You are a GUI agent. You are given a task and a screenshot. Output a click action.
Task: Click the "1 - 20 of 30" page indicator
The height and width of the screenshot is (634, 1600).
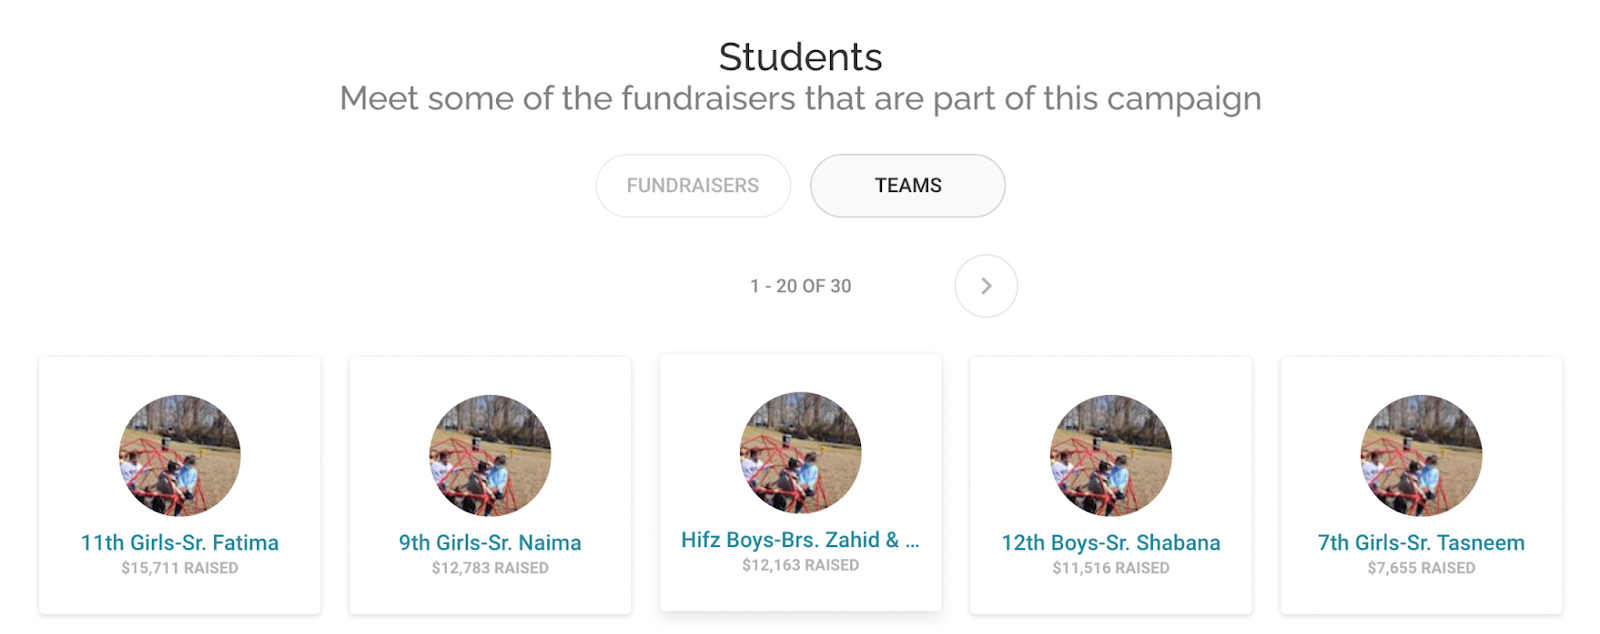click(x=801, y=286)
